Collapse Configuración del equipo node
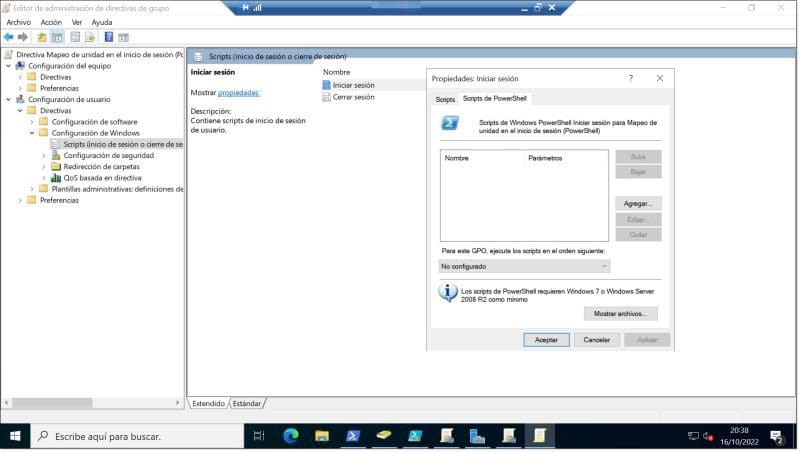Screen dimensions: 800x452 click(x=8, y=66)
